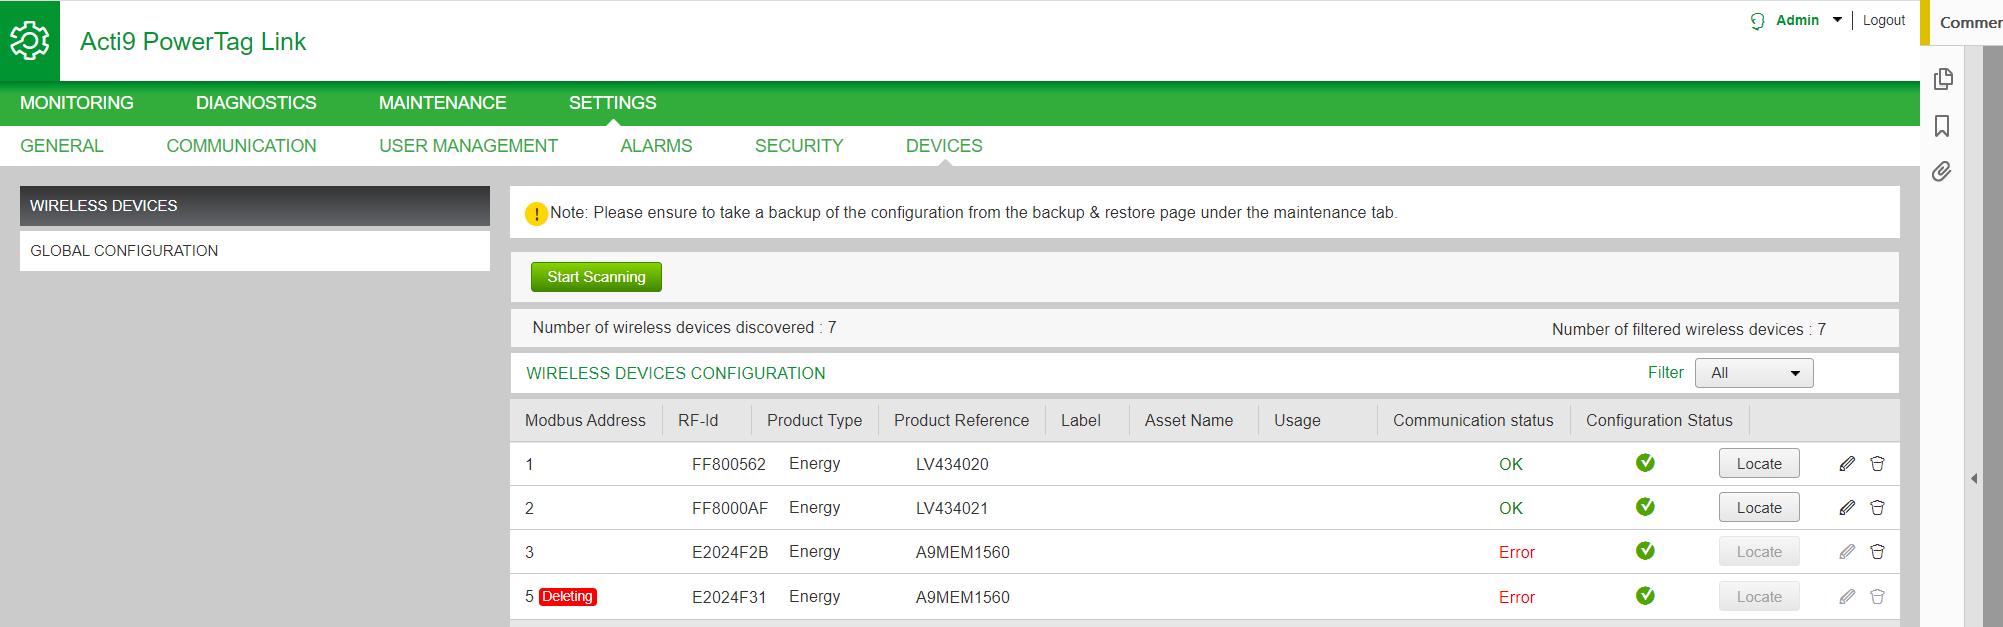
Task: Edit device E2024F31 with pencil icon
Action: 1847,597
